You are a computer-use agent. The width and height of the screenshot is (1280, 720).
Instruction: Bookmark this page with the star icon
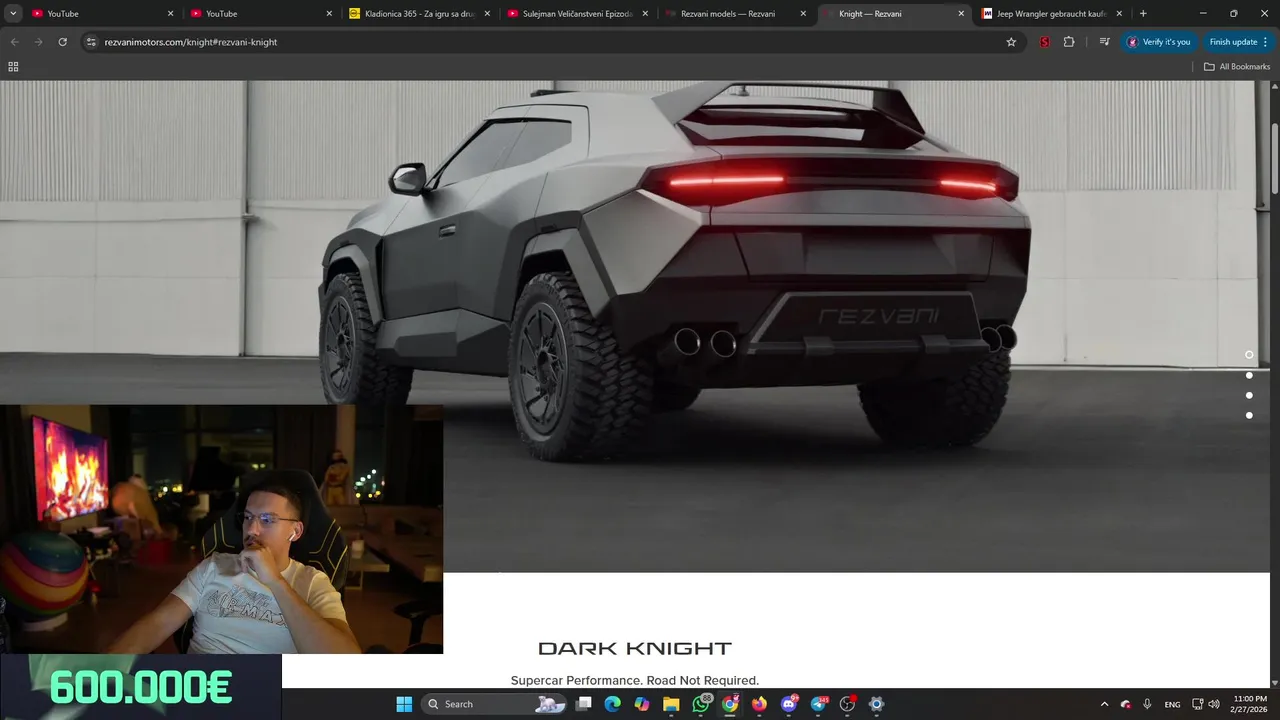click(x=1011, y=42)
